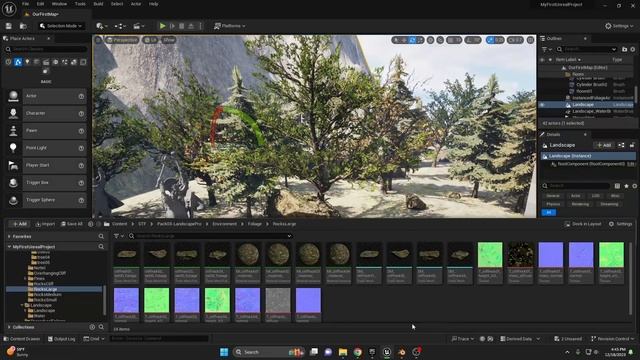This screenshot has width=640, height=360.
Task: Toggle visibility eye for Landscape actor
Action: click(542, 105)
